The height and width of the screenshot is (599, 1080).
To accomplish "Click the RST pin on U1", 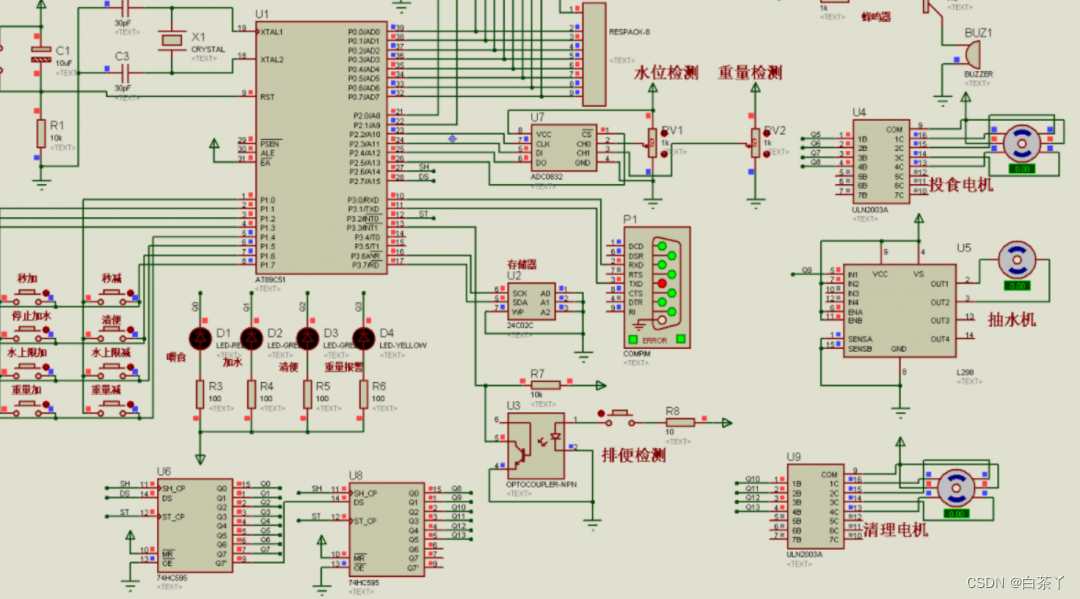I will 267,97.
